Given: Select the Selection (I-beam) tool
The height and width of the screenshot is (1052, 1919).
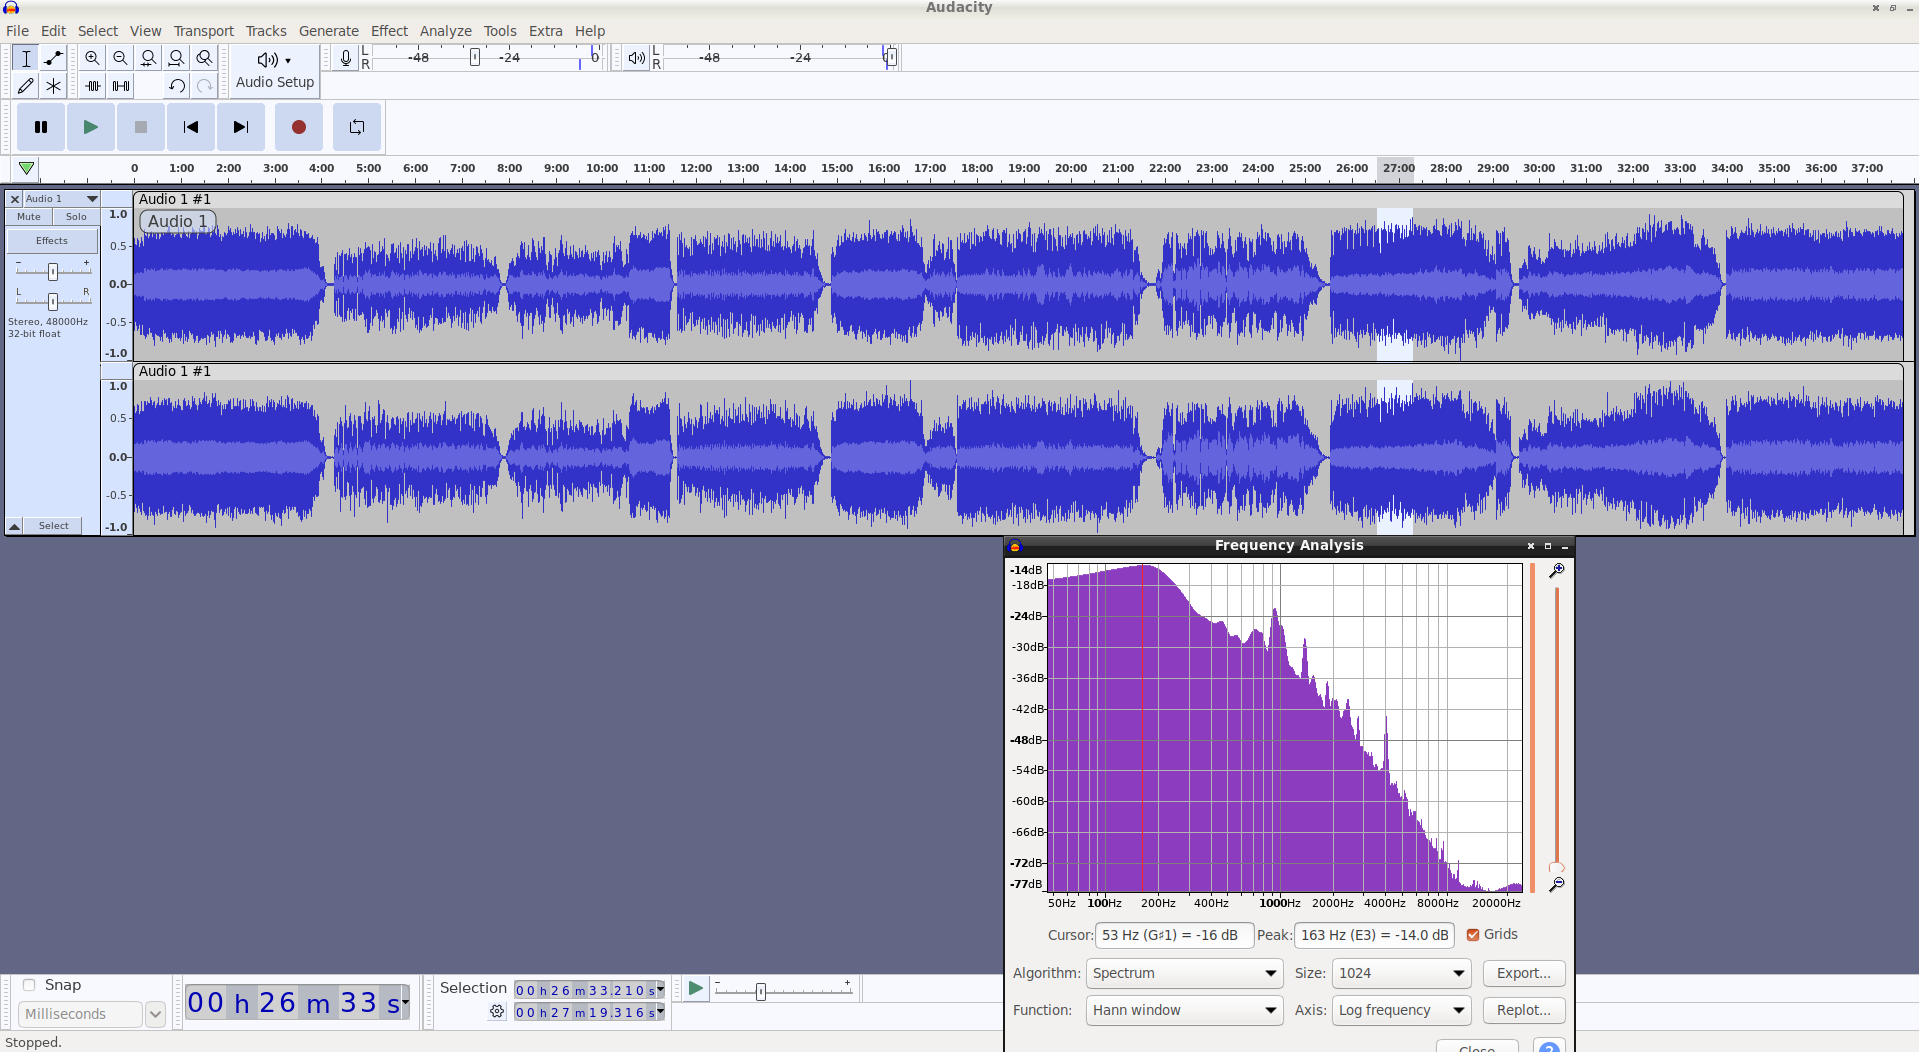Looking at the screenshot, I should point(26,58).
